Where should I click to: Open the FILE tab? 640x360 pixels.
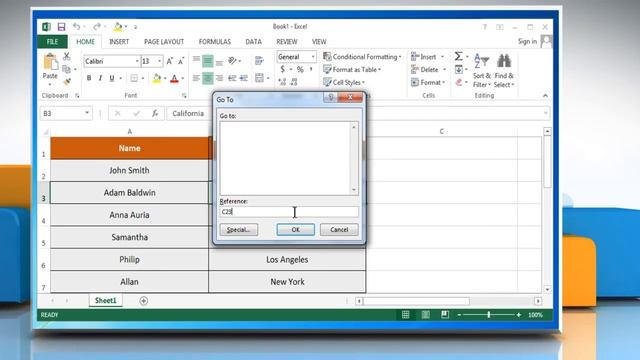click(x=52, y=42)
